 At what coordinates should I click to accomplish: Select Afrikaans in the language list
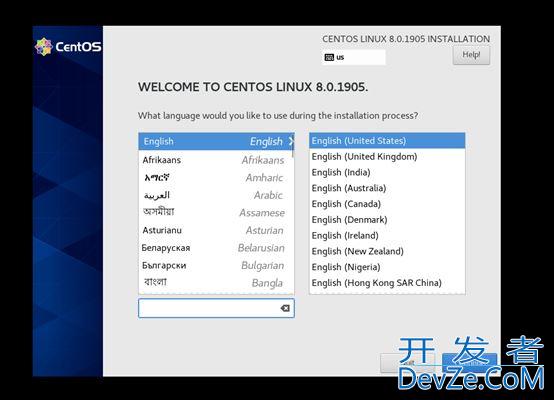click(x=216, y=160)
